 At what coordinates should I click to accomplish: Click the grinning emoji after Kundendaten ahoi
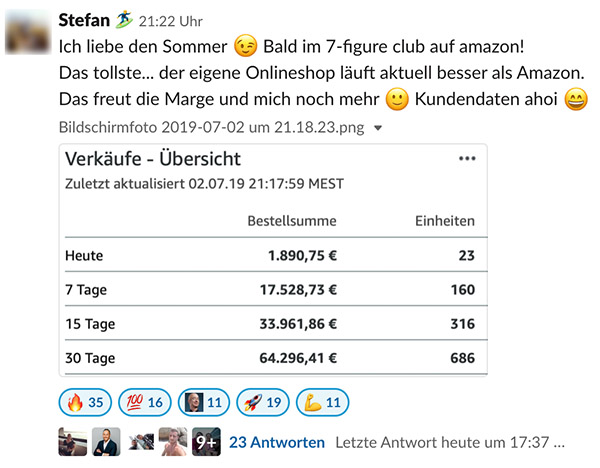576,99
